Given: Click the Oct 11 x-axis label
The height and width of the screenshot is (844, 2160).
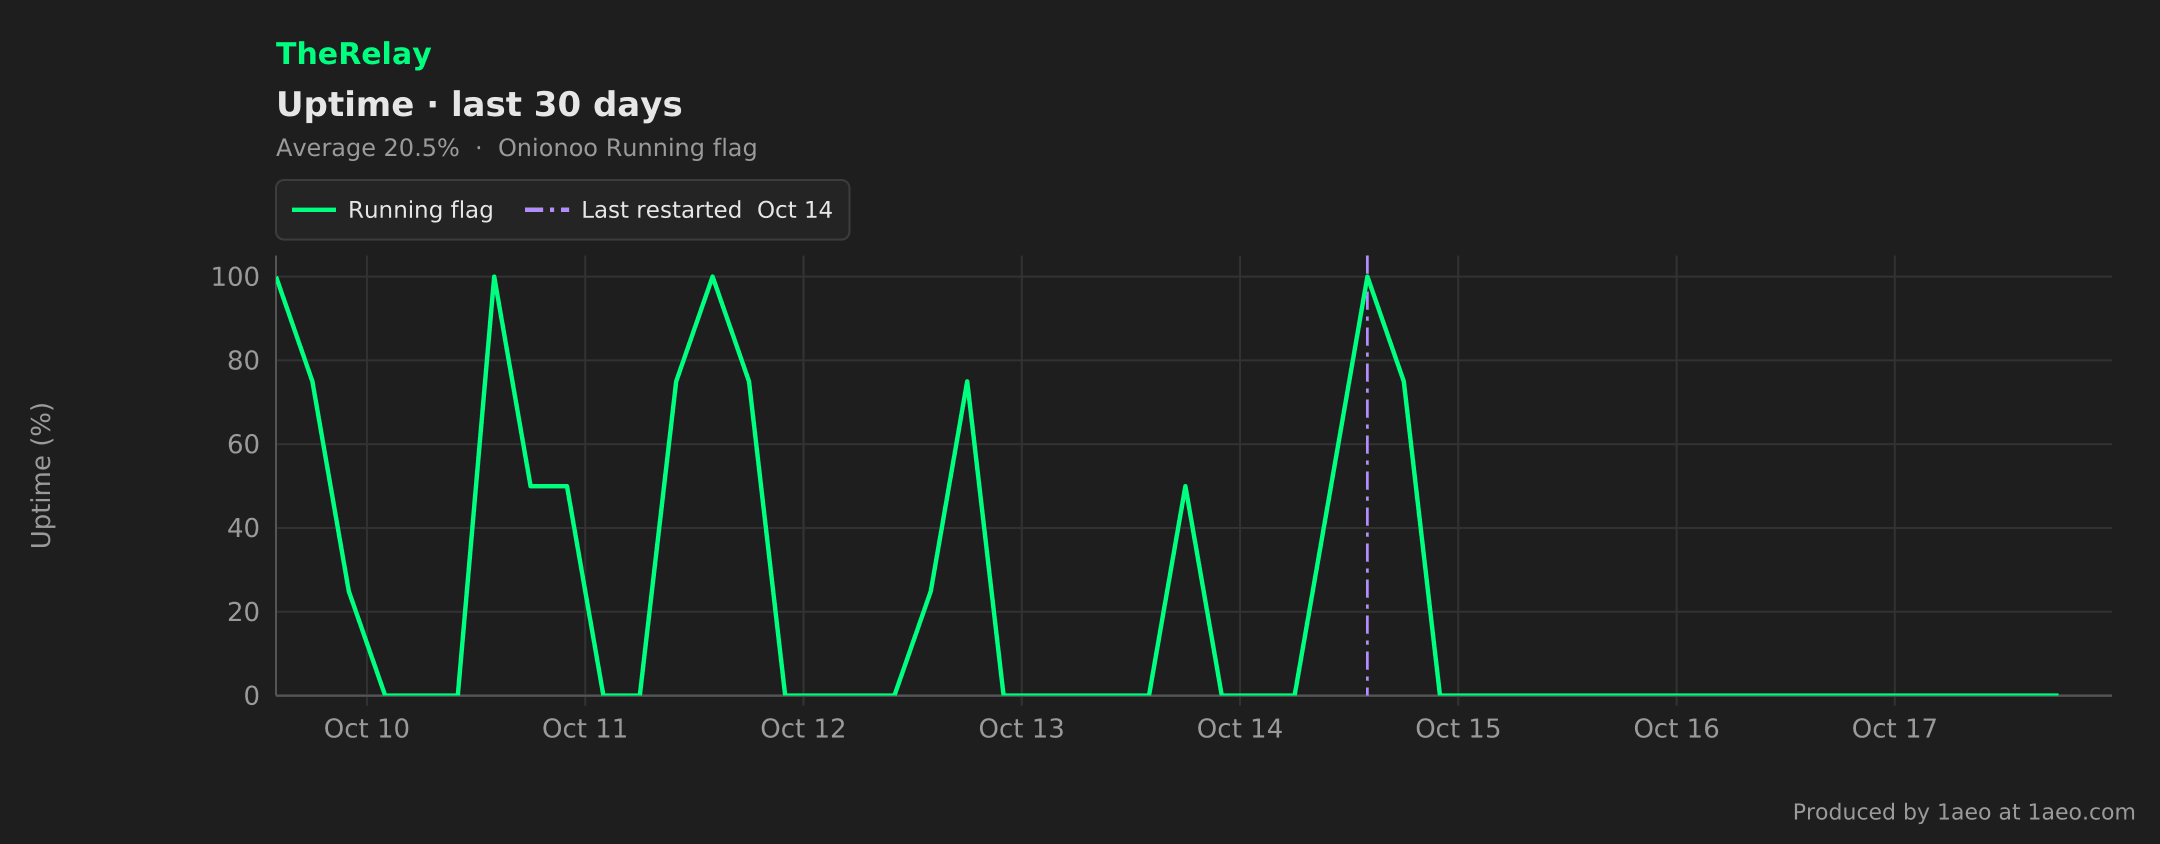Looking at the screenshot, I should (585, 729).
